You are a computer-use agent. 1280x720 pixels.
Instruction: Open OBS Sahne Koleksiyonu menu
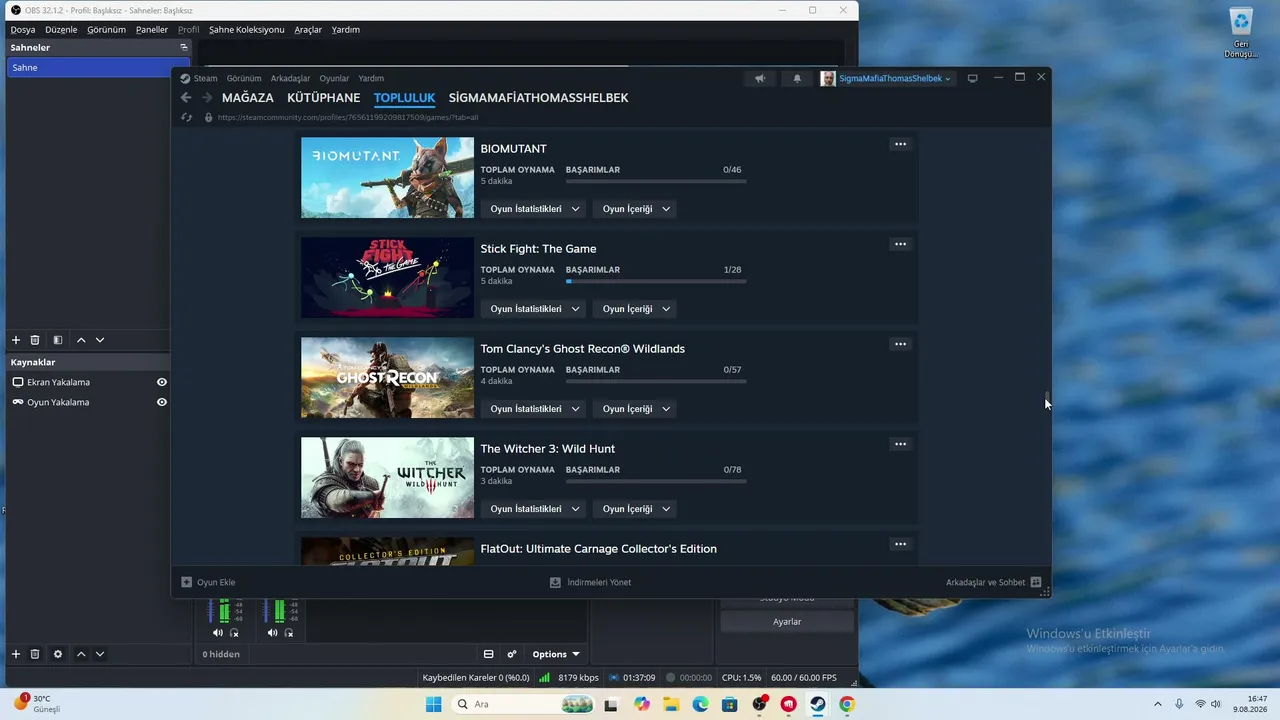246,30
